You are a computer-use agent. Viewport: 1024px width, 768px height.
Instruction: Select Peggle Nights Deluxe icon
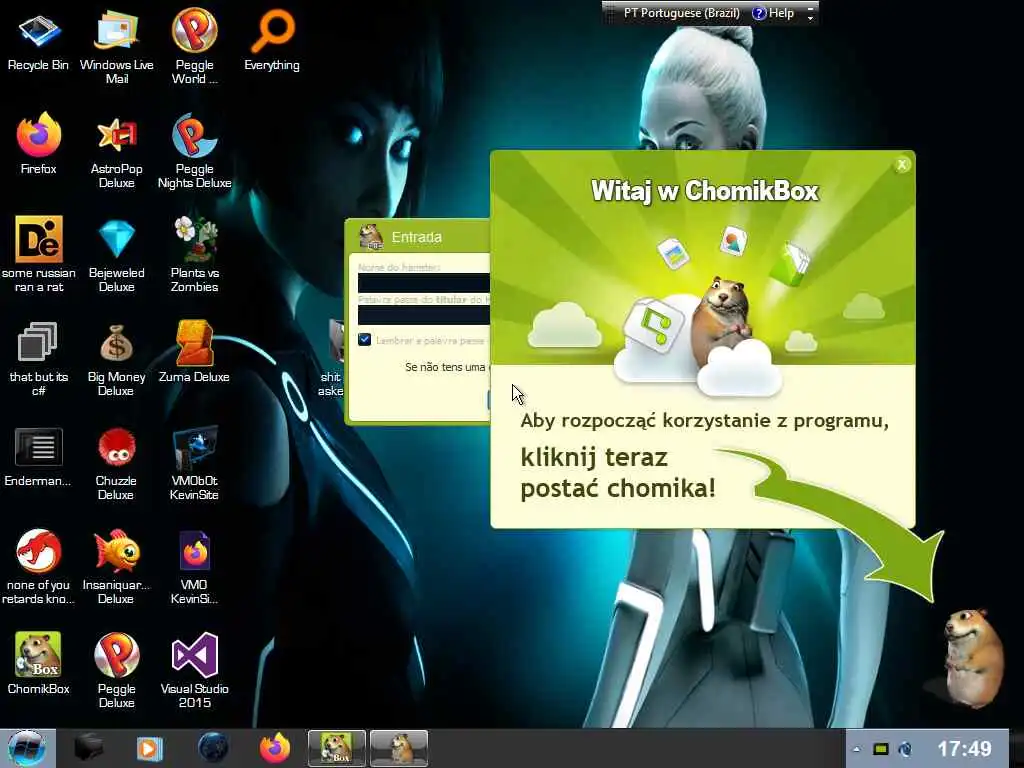195,152
